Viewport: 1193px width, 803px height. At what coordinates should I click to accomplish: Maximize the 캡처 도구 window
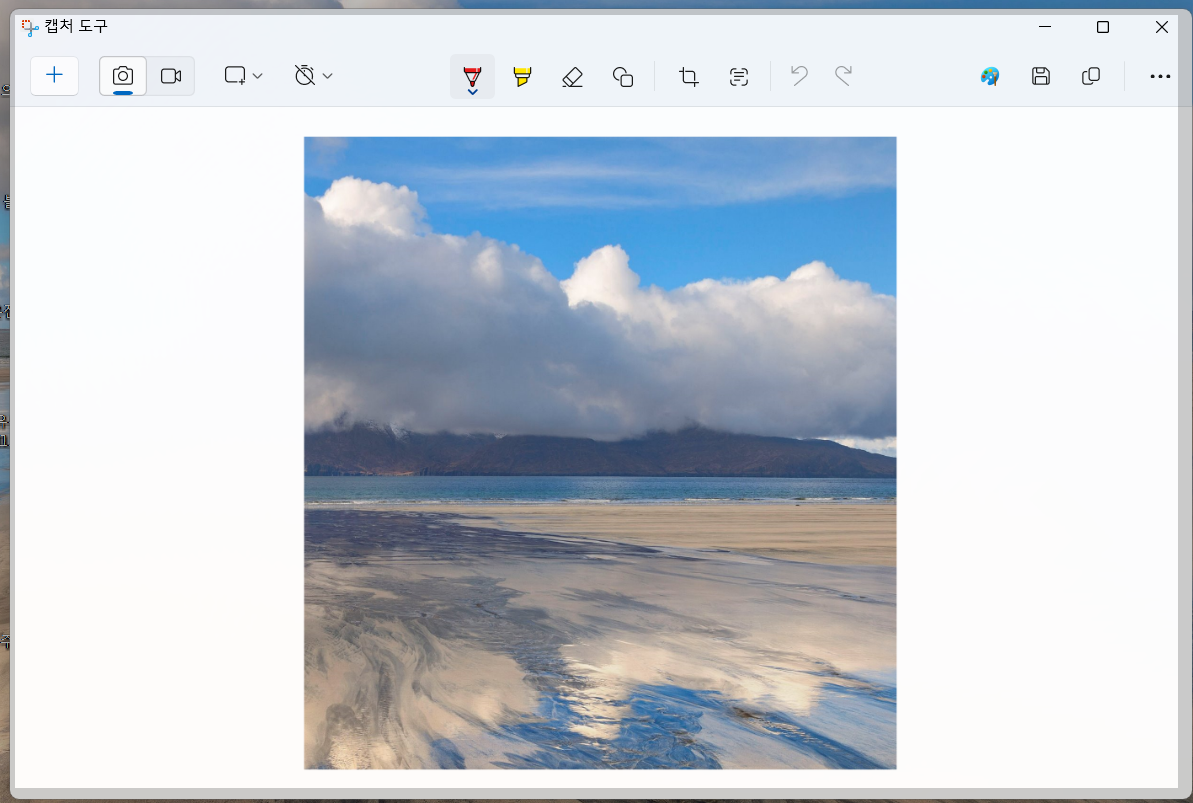pos(1102,27)
